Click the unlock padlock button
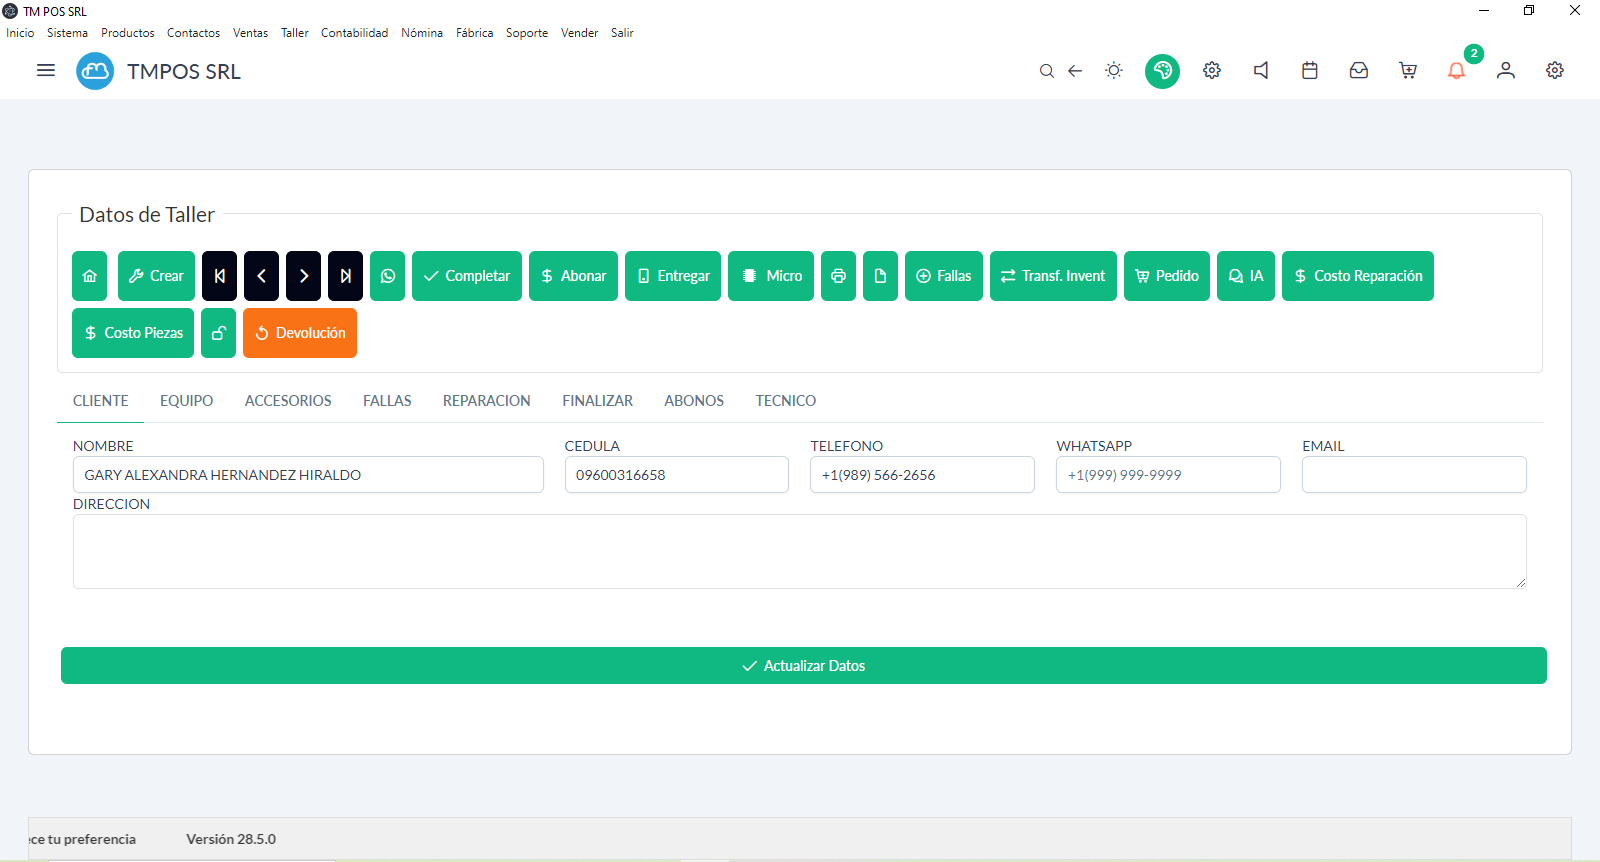The width and height of the screenshot is (1600, 862). 218,333
